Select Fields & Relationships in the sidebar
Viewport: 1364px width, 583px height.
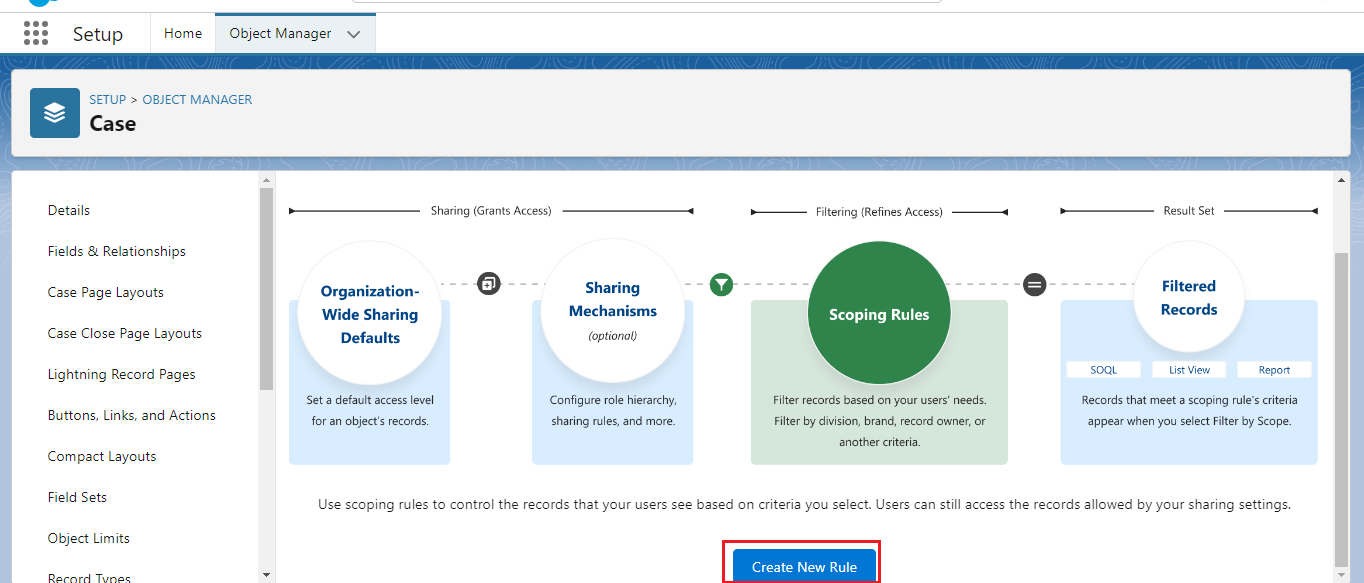pyautogui.click(x=116, y=251)
